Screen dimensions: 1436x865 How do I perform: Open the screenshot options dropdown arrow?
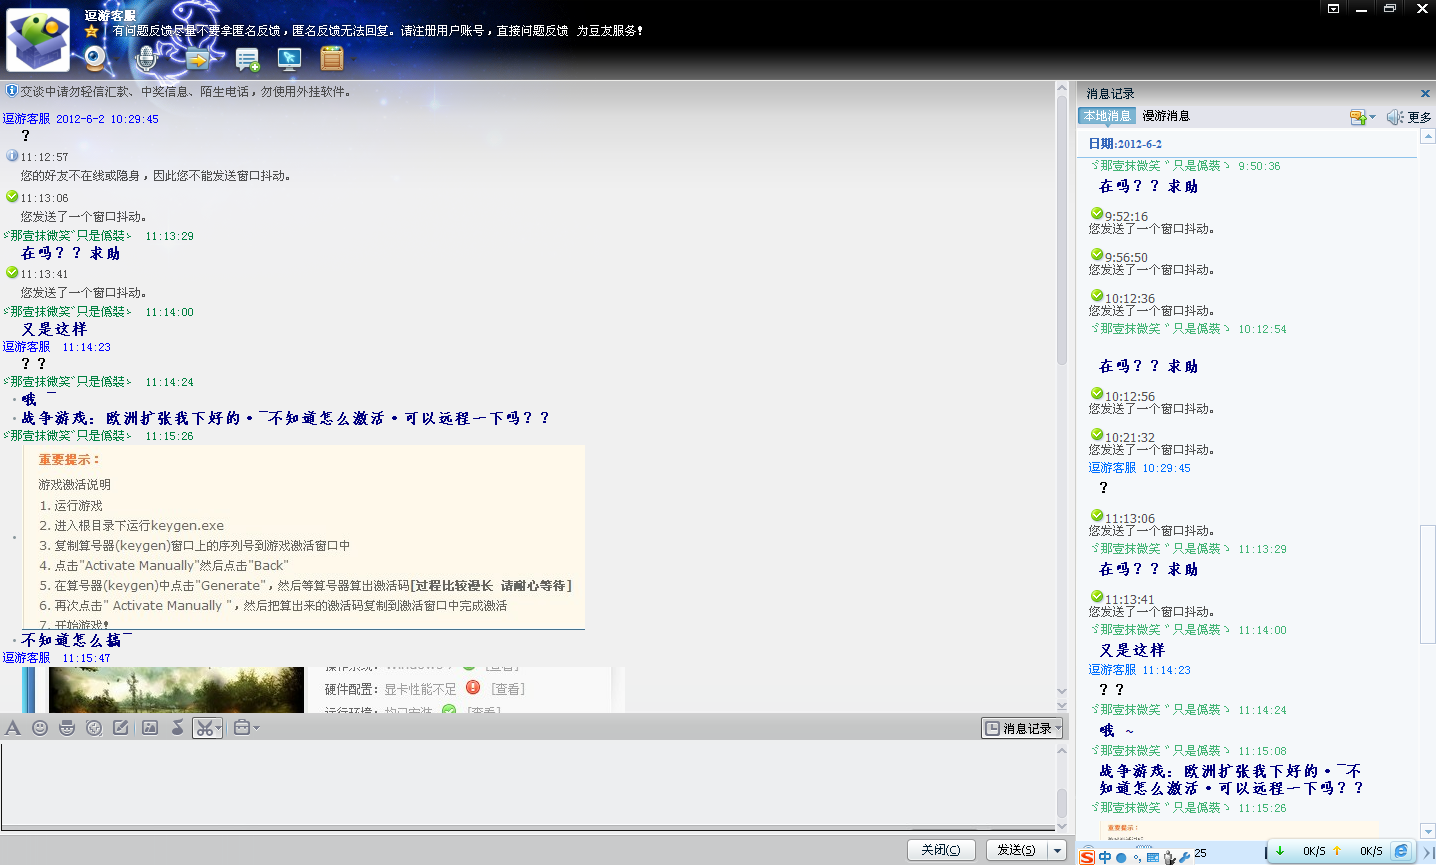pyautogui.click(x=218, y=728)
